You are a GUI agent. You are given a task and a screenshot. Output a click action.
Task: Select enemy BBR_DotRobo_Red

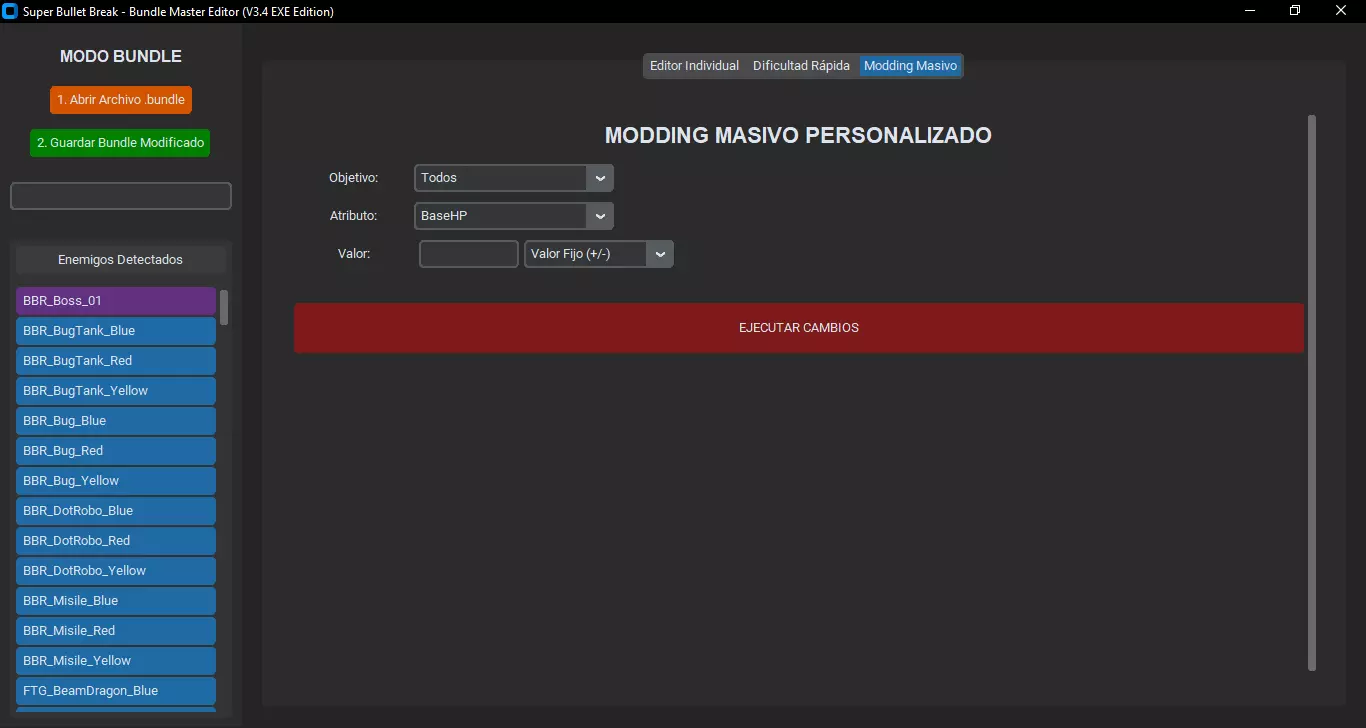[116, 541]
